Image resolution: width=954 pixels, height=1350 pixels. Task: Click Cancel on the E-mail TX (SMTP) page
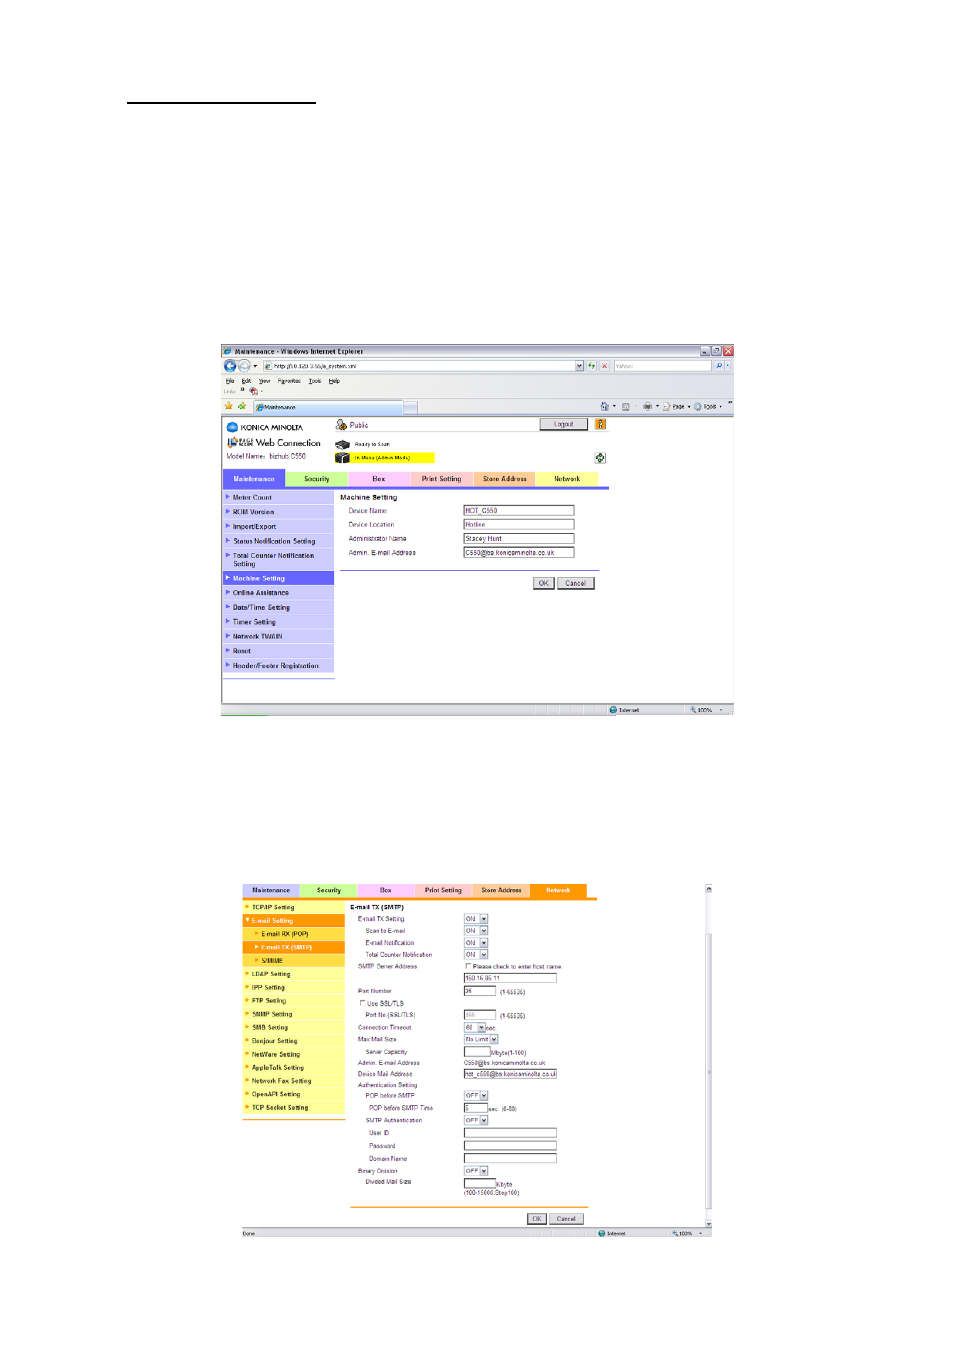[566, 1219]
